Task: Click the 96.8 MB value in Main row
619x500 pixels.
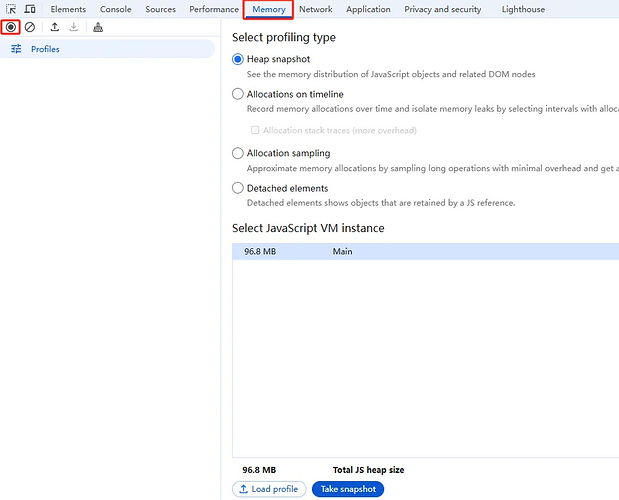Action: [x=260, y=251]
